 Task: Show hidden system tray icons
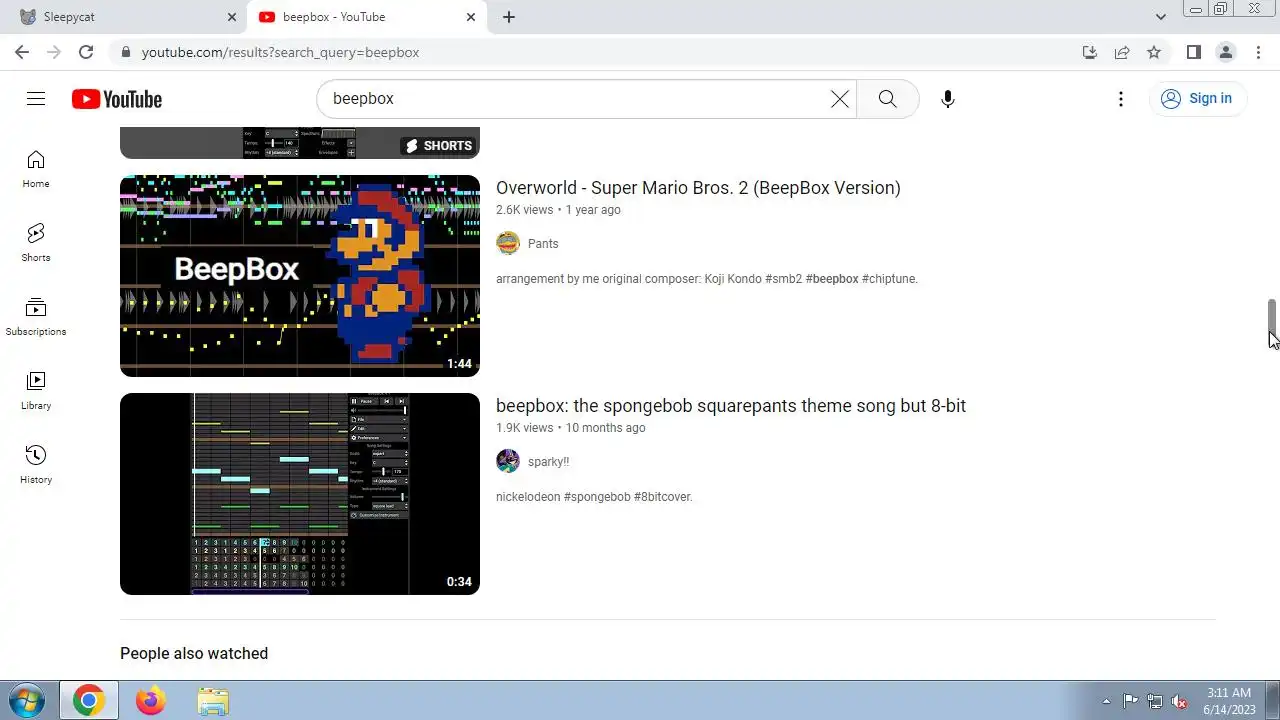1106,701
